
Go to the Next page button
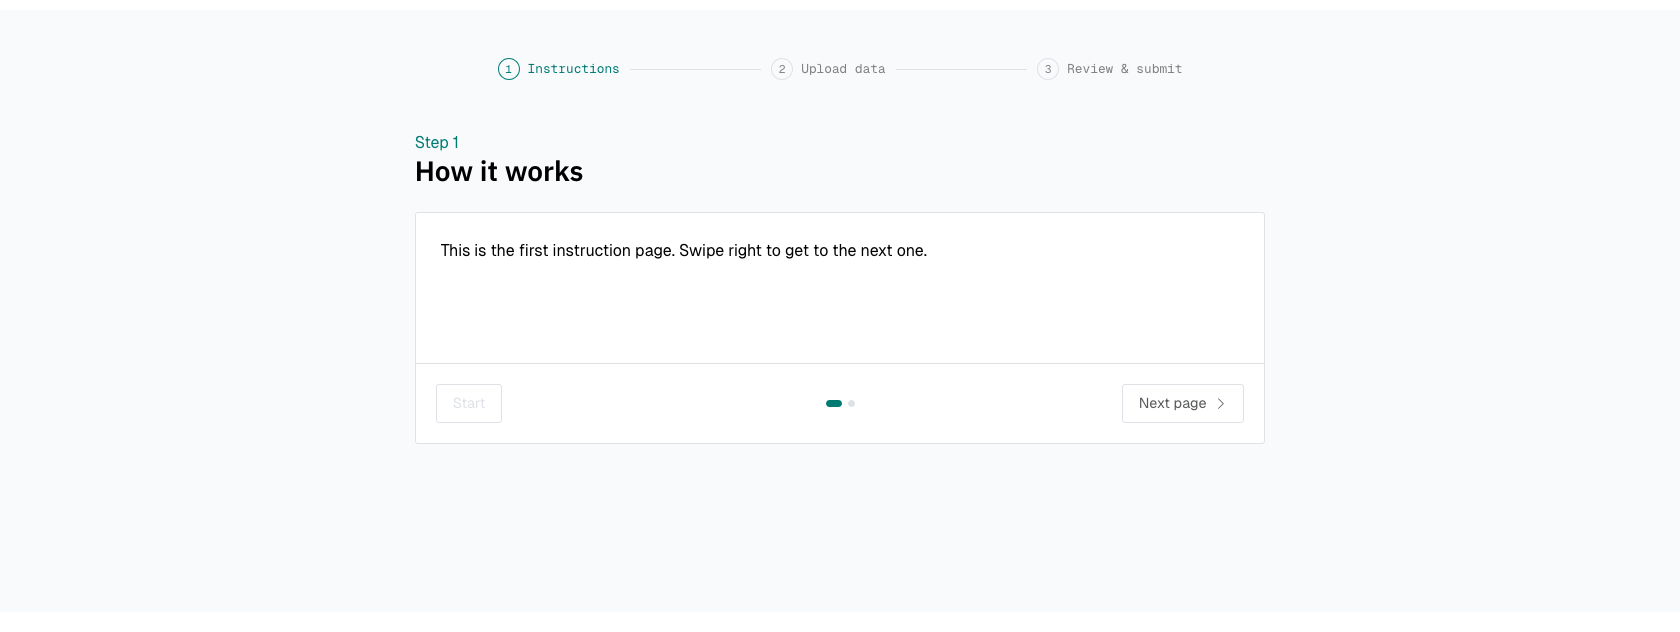pos(1182,403)
